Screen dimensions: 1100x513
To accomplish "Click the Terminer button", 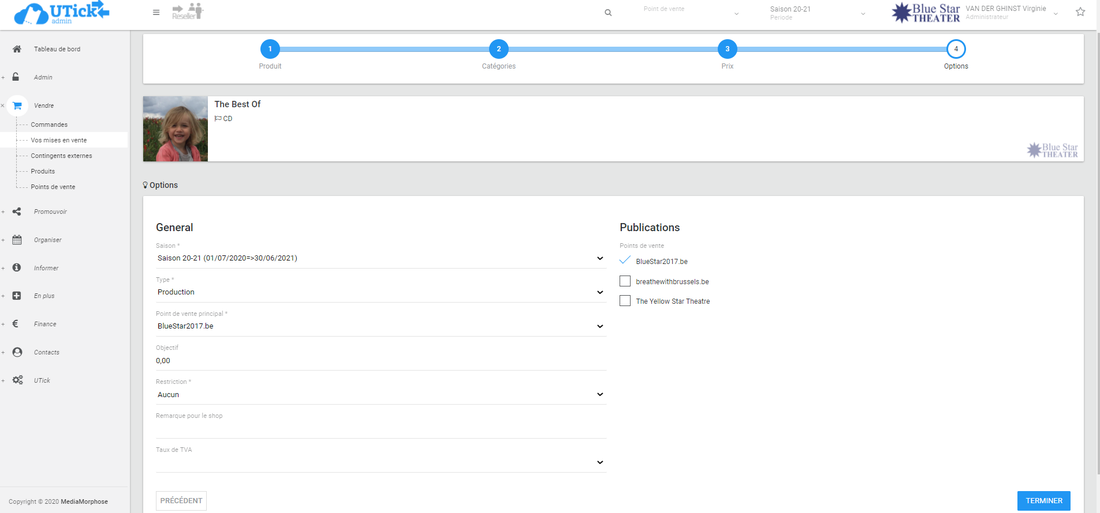I will [1043, 501].
